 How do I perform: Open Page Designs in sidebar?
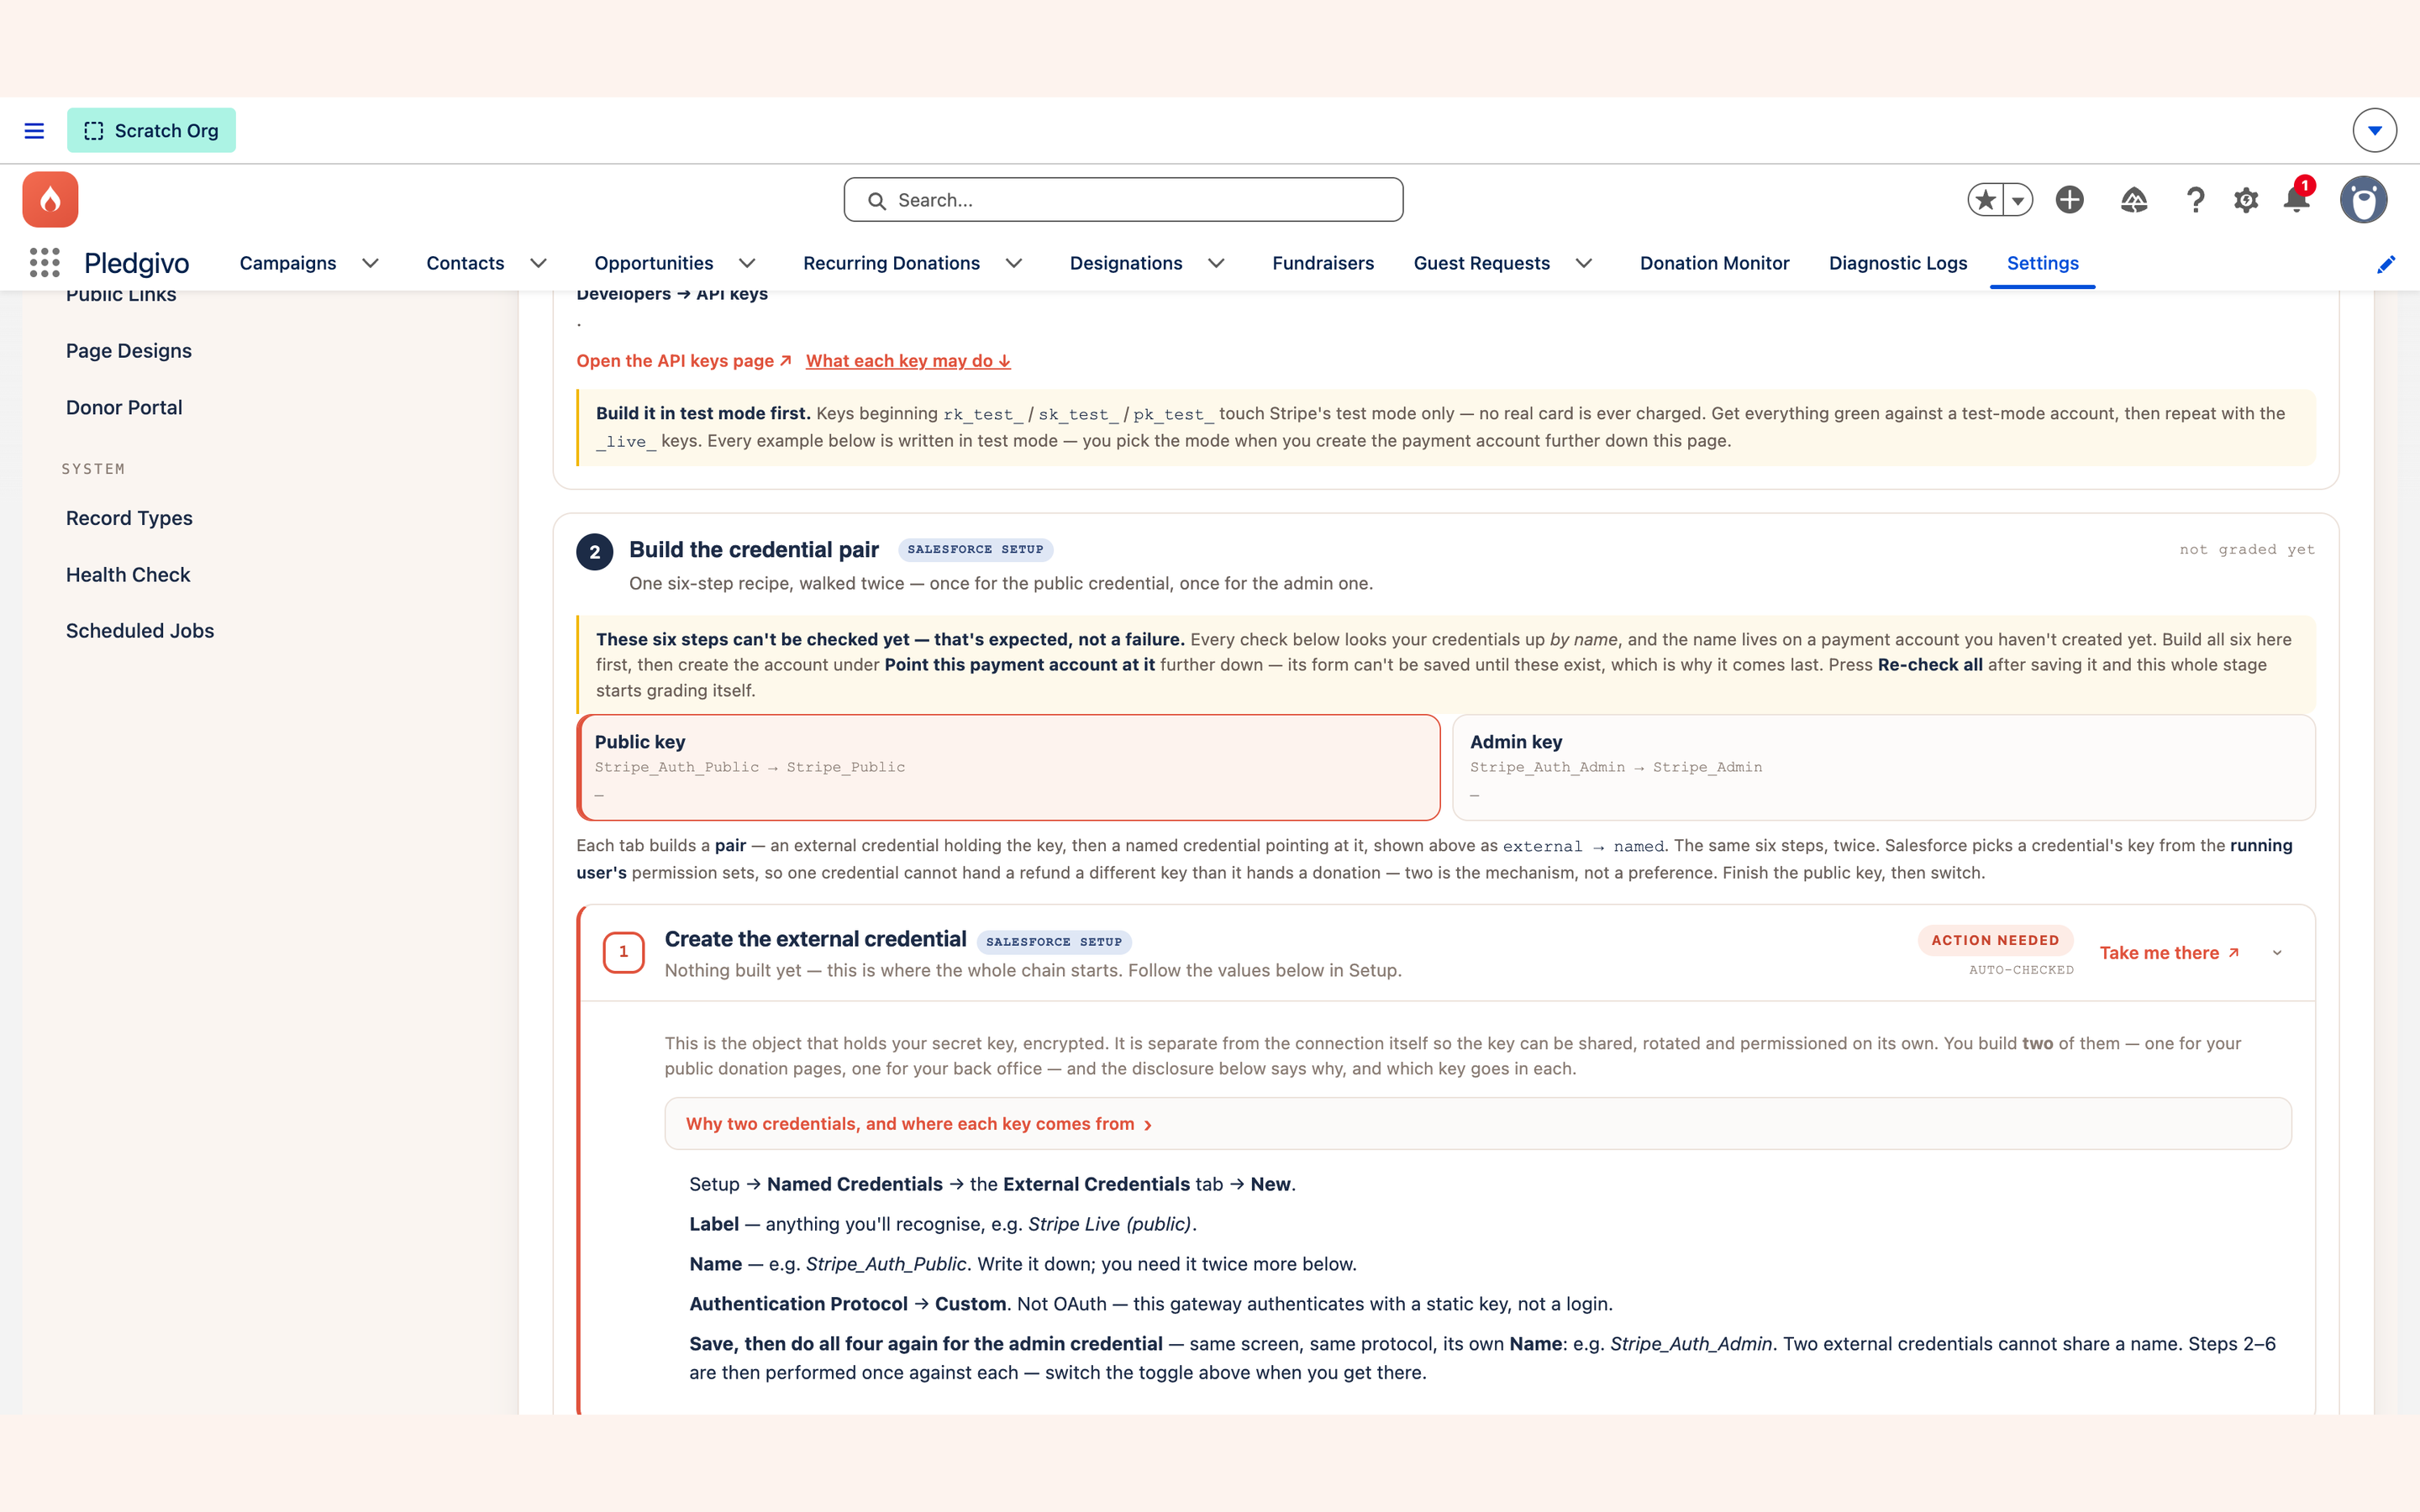(x=129, y=351)
